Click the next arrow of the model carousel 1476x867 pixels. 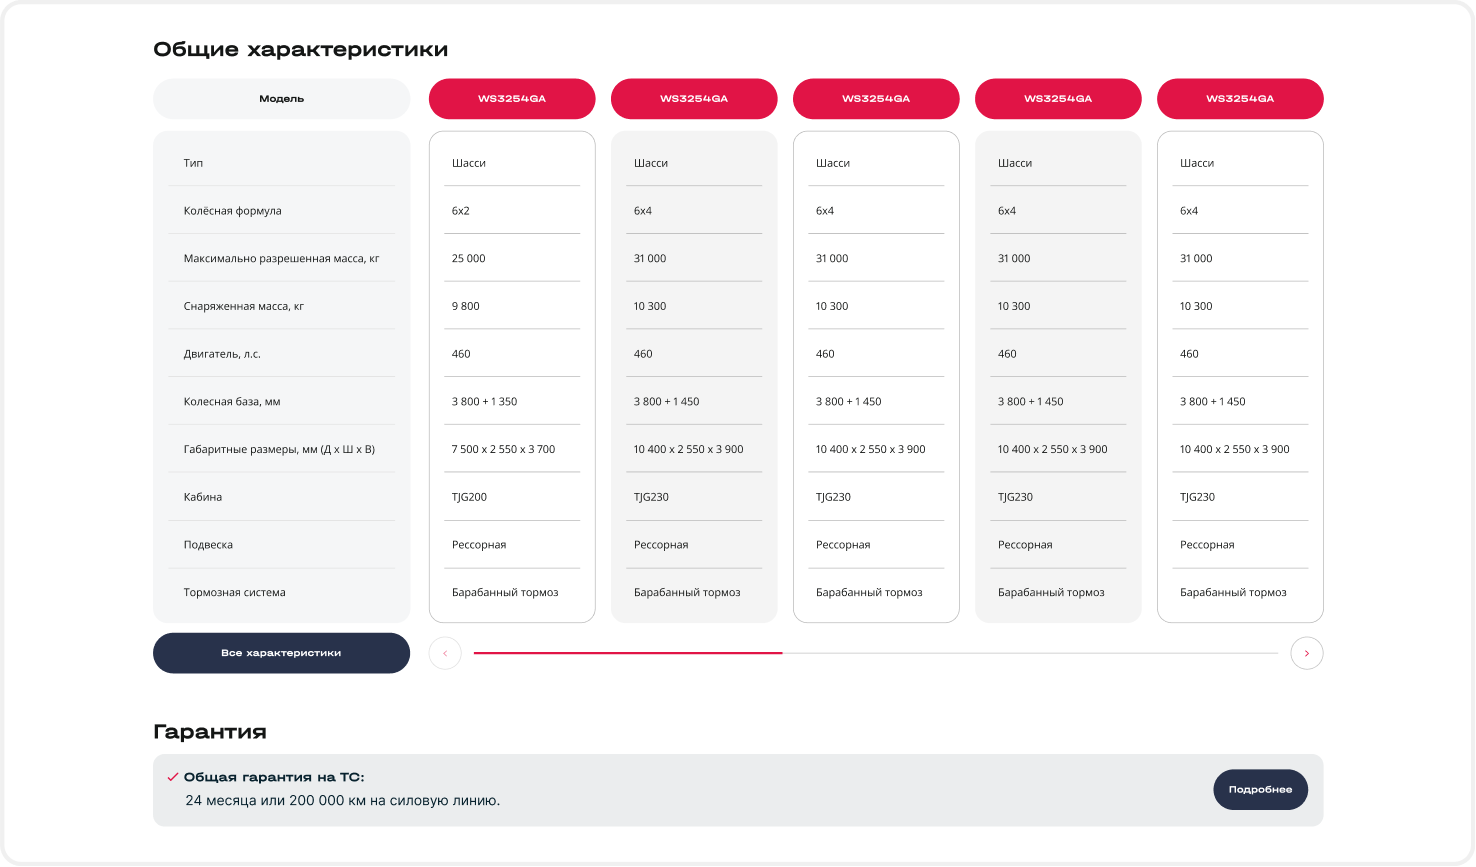pos(1306,653)
